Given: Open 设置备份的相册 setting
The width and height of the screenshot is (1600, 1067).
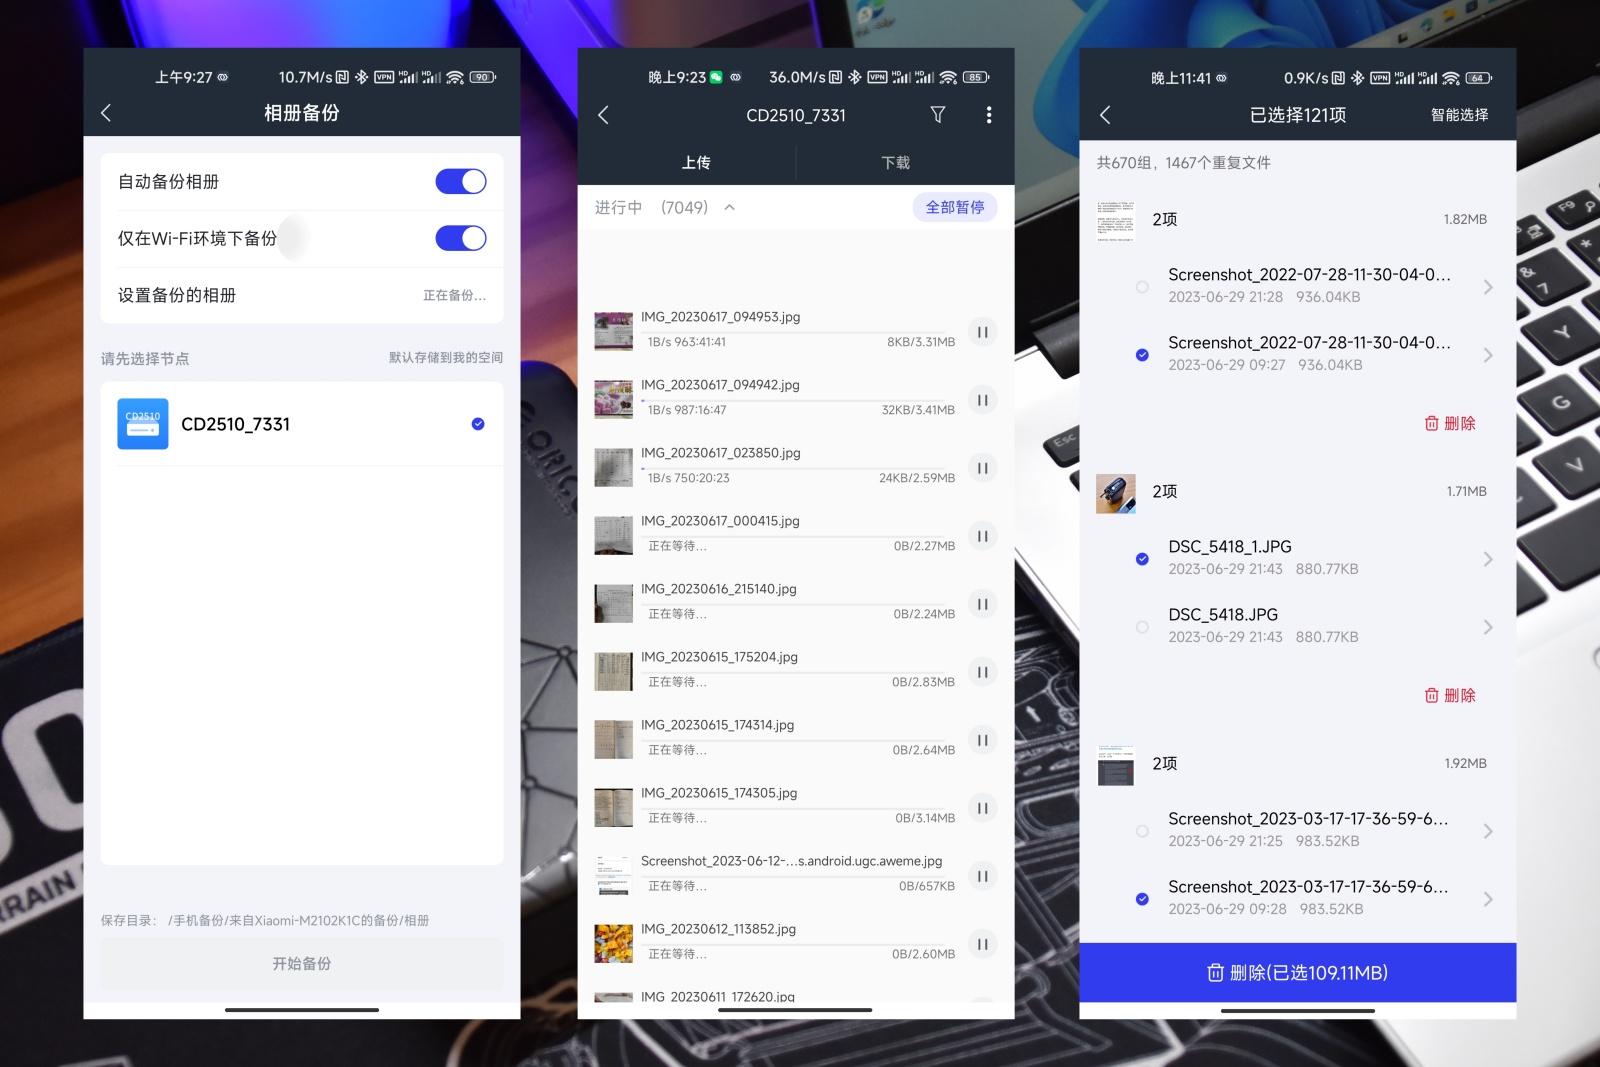Looking at the screenshot, I should 302,295.
